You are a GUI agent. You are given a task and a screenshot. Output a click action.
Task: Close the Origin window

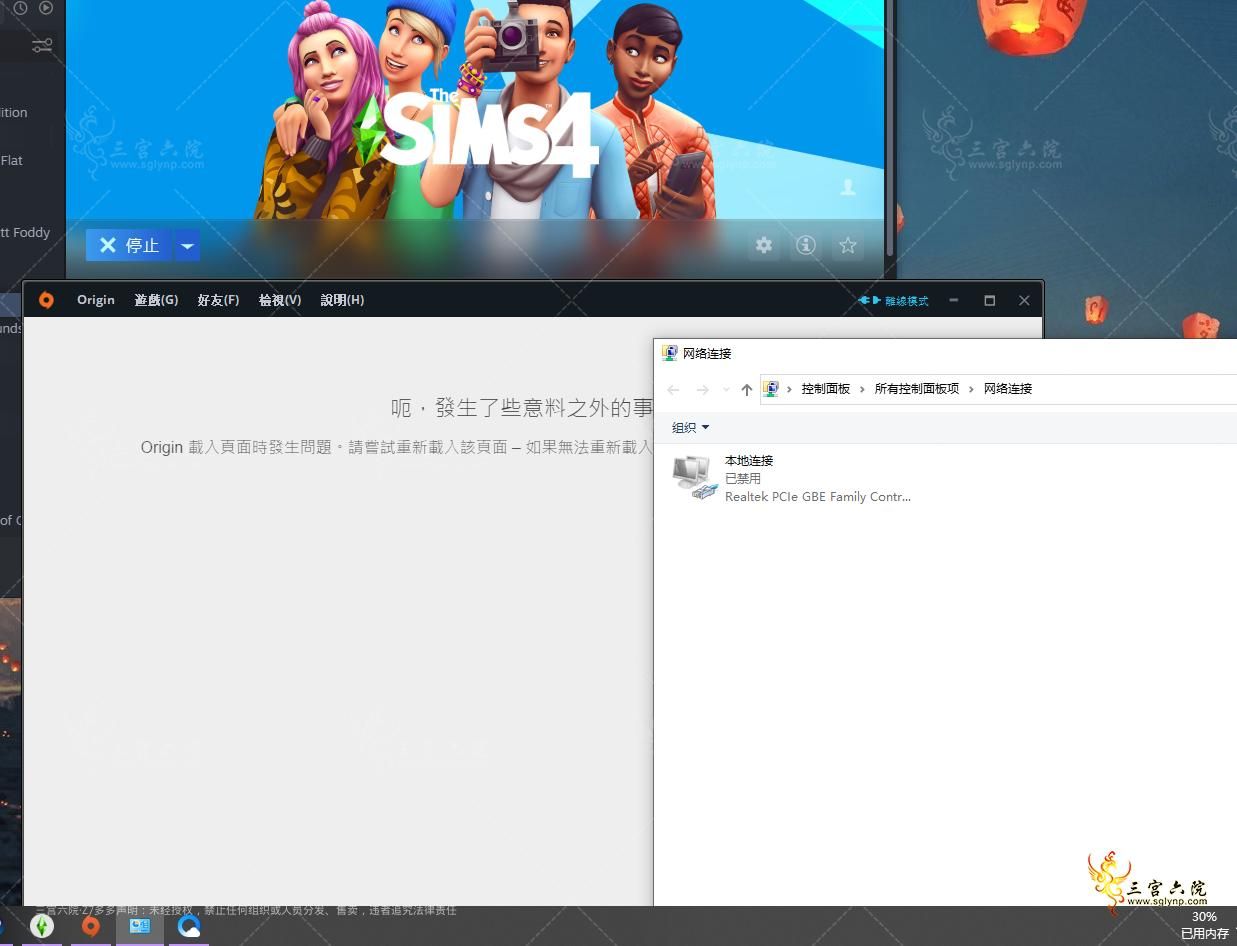1024,300
